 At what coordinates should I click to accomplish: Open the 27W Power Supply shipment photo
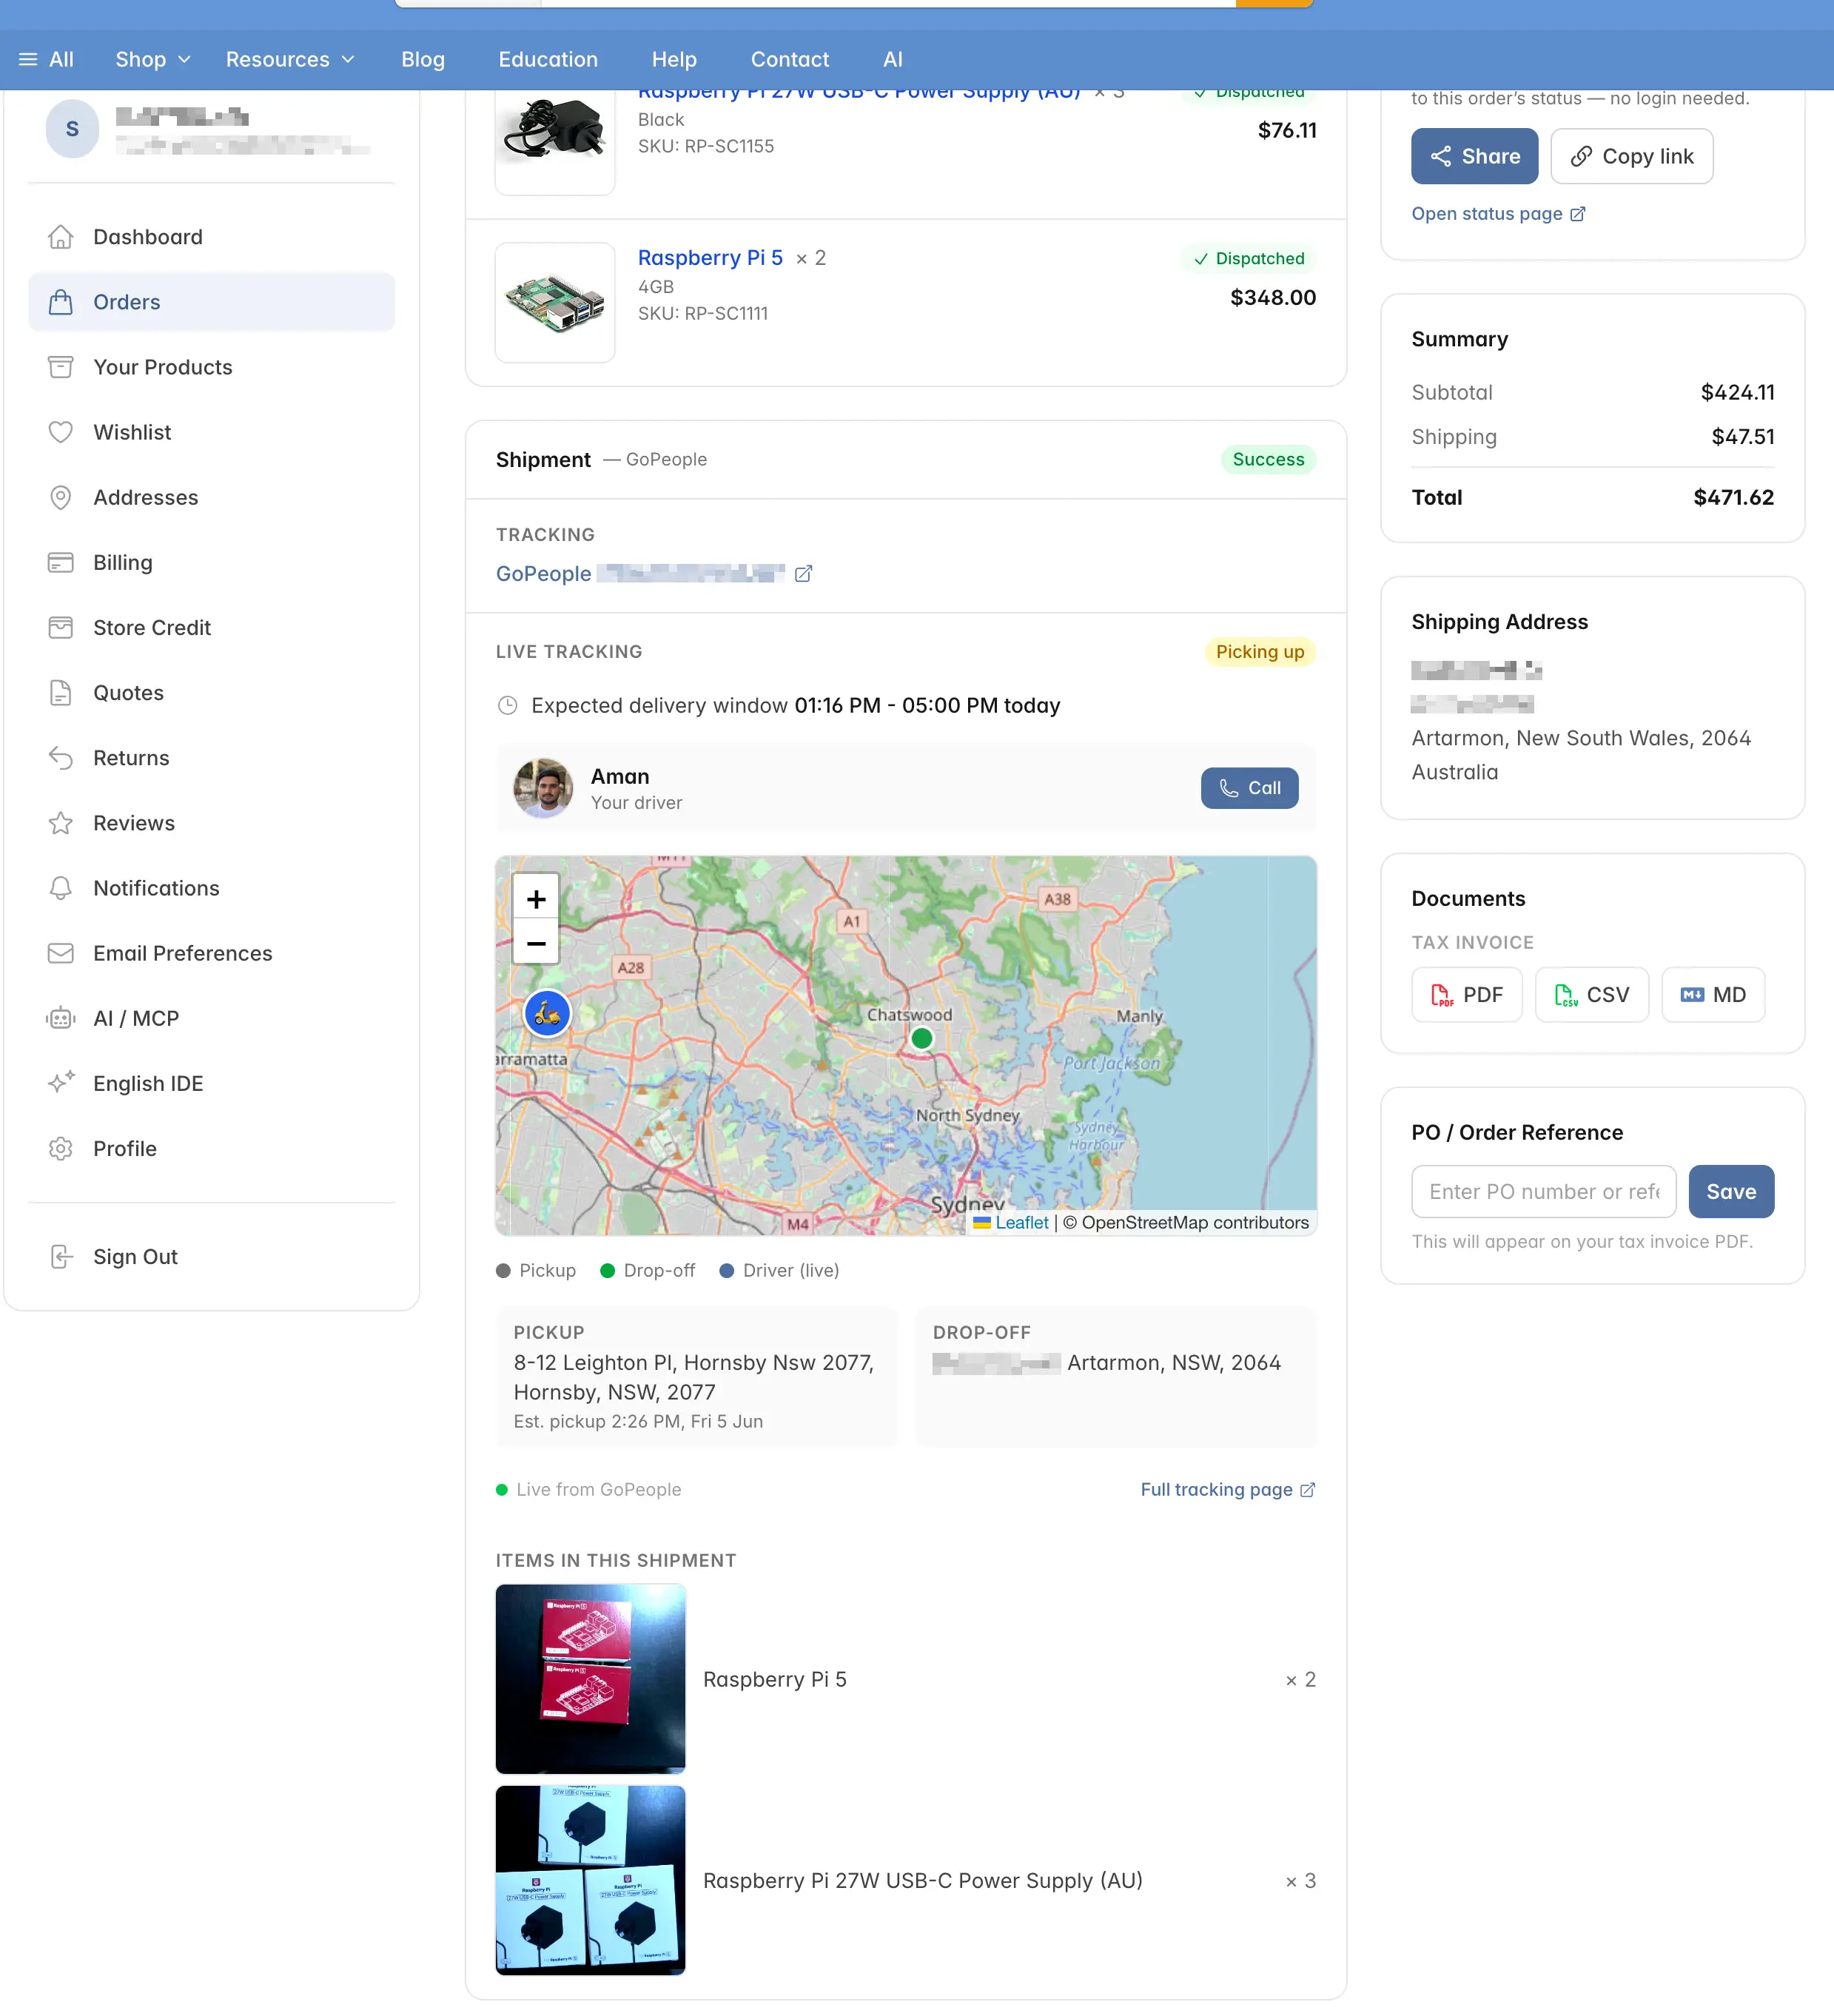[x=590, y=1880]
